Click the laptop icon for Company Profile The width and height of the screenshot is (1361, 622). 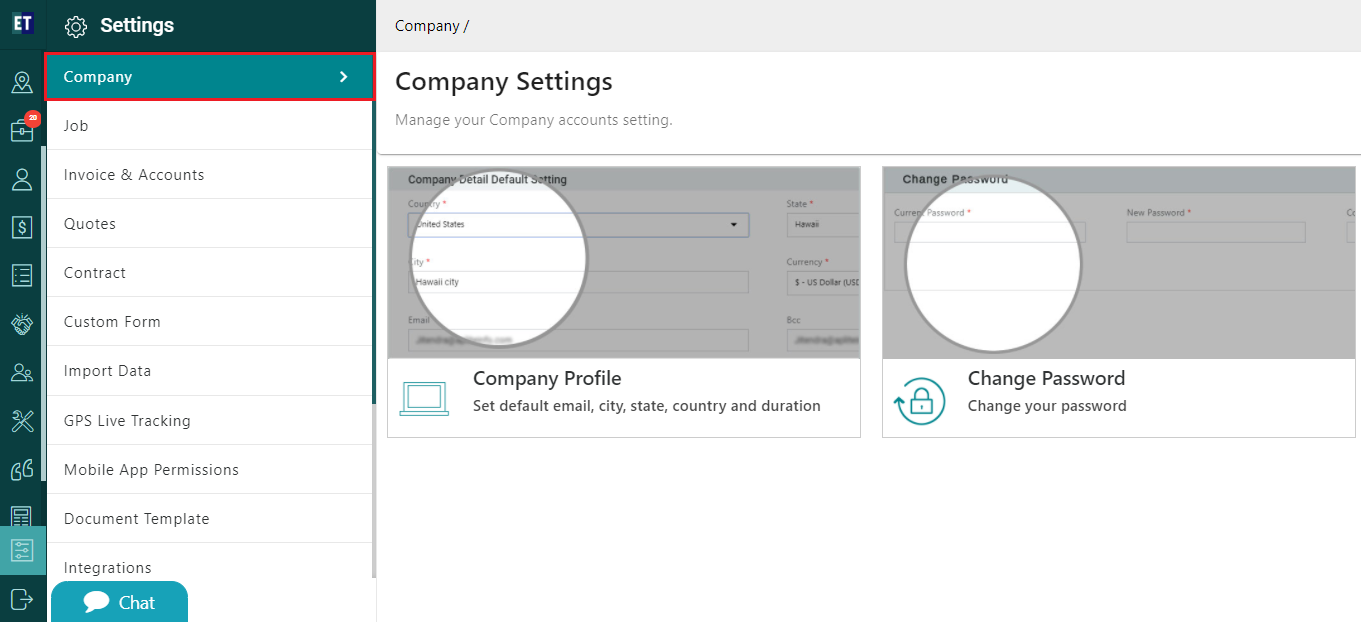[424, 399]
